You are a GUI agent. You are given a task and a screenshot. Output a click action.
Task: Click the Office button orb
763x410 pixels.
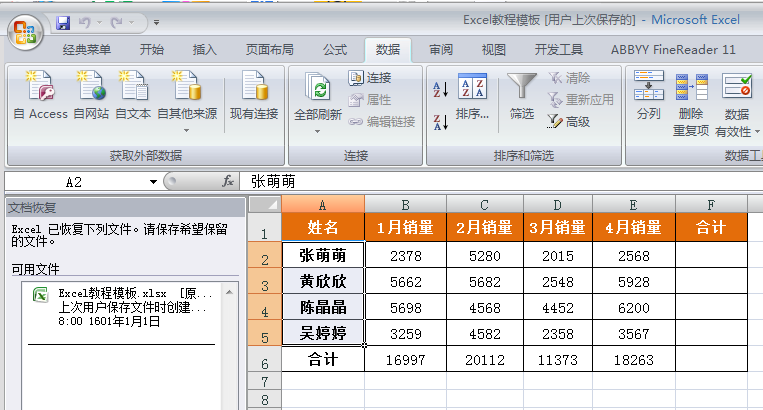25,33
